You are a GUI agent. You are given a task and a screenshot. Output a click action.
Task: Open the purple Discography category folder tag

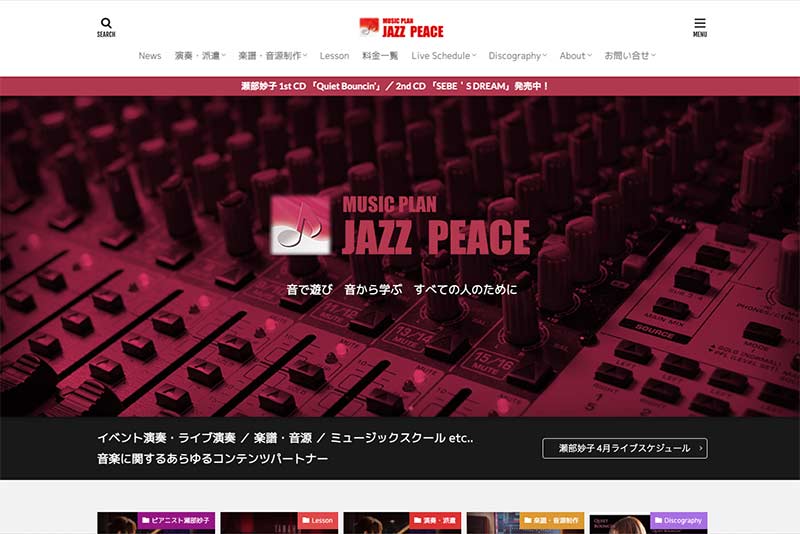tap(678, 521)
